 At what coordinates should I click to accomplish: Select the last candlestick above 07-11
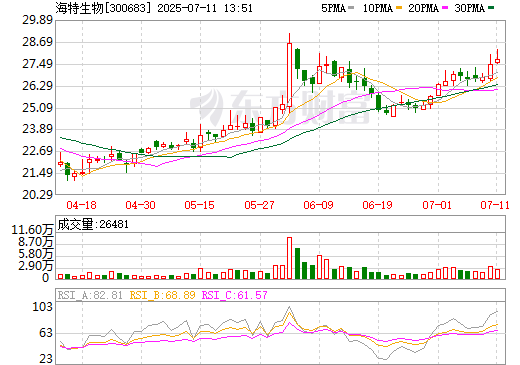(497, 57)
